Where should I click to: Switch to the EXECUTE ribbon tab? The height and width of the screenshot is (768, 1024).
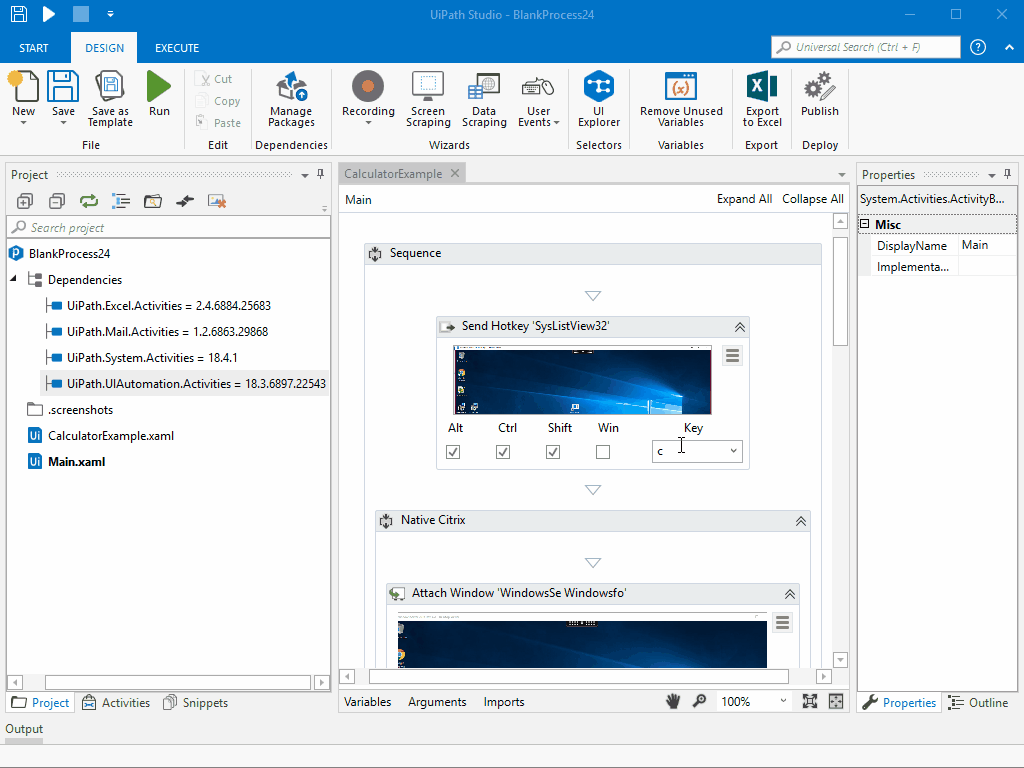point(177,48)
